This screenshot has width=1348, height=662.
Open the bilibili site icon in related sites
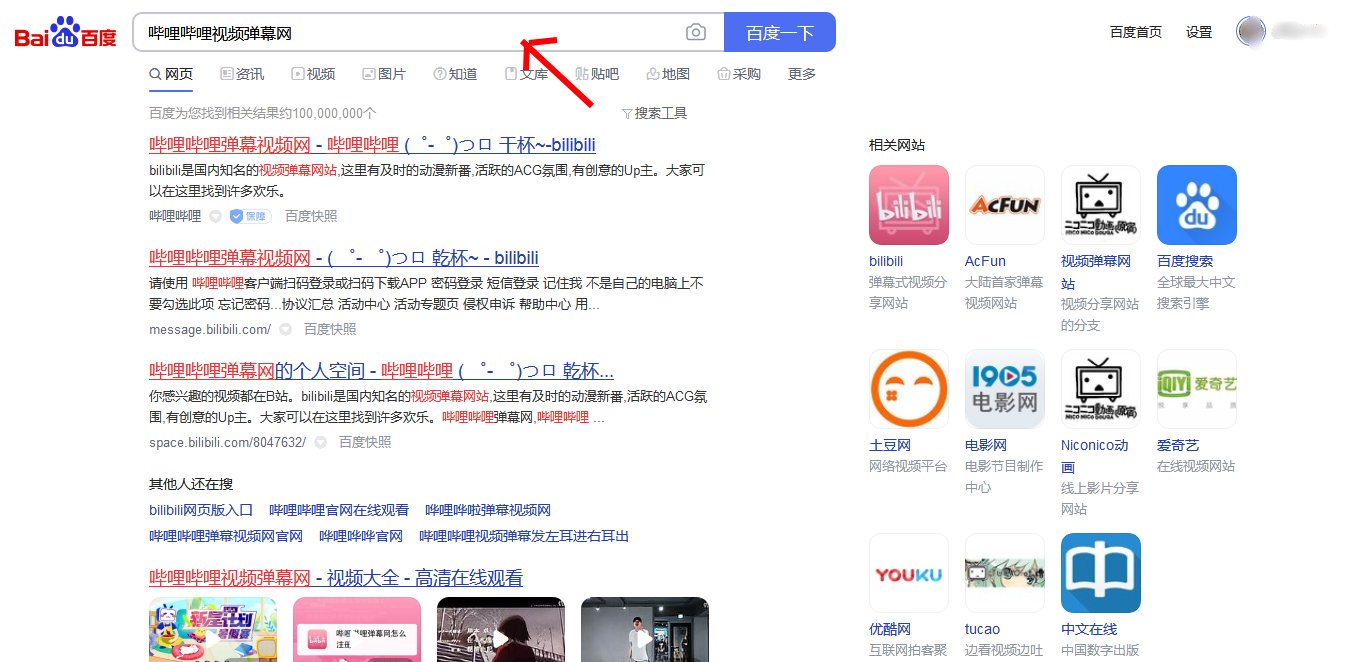(908, 204)
